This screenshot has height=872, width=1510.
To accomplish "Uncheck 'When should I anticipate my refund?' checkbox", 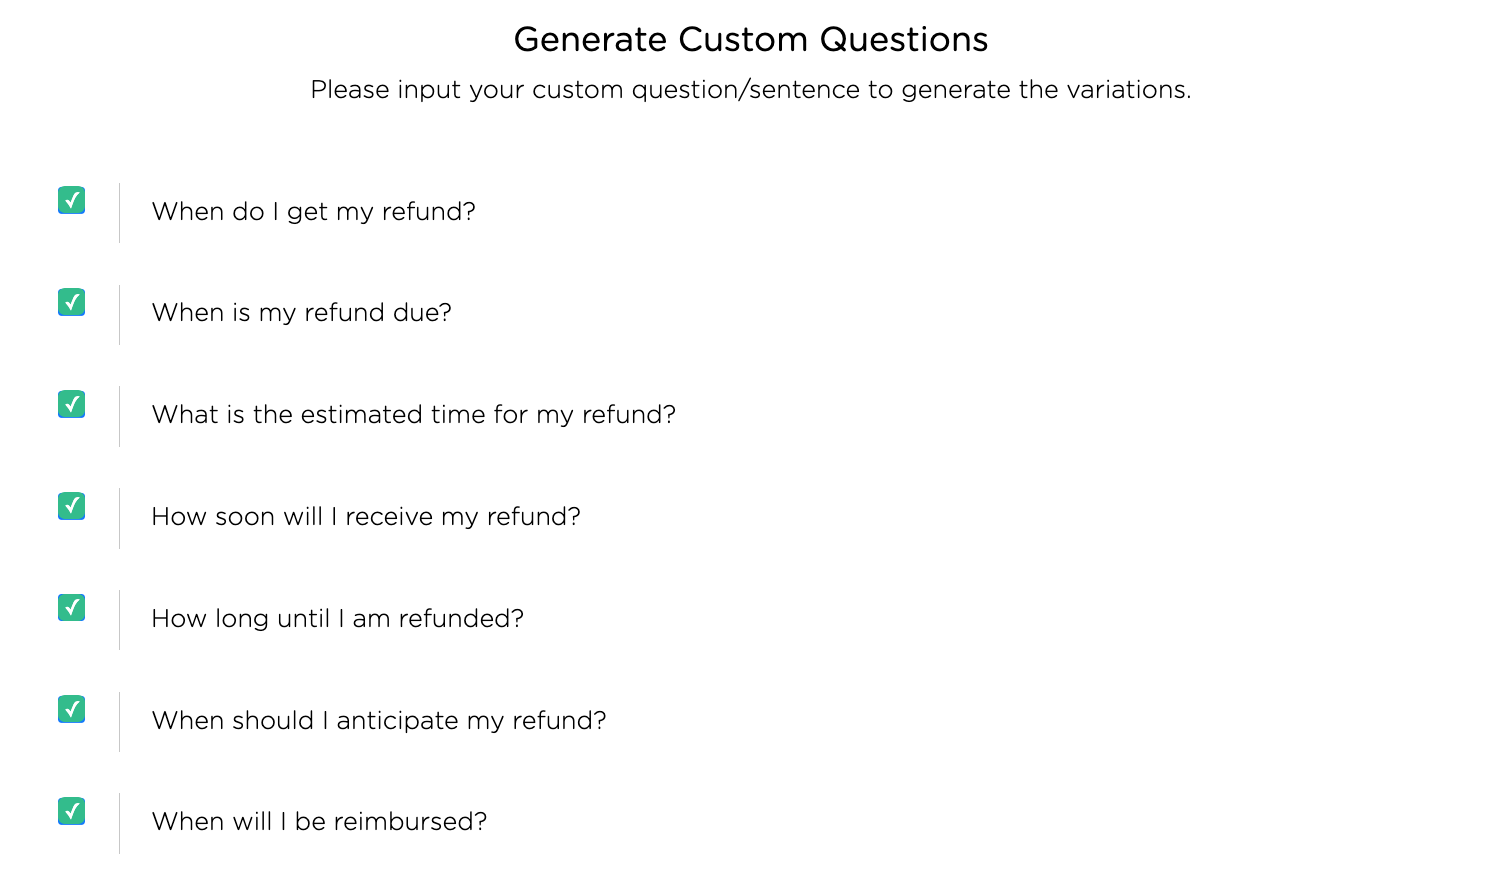I will pos(71,709).
